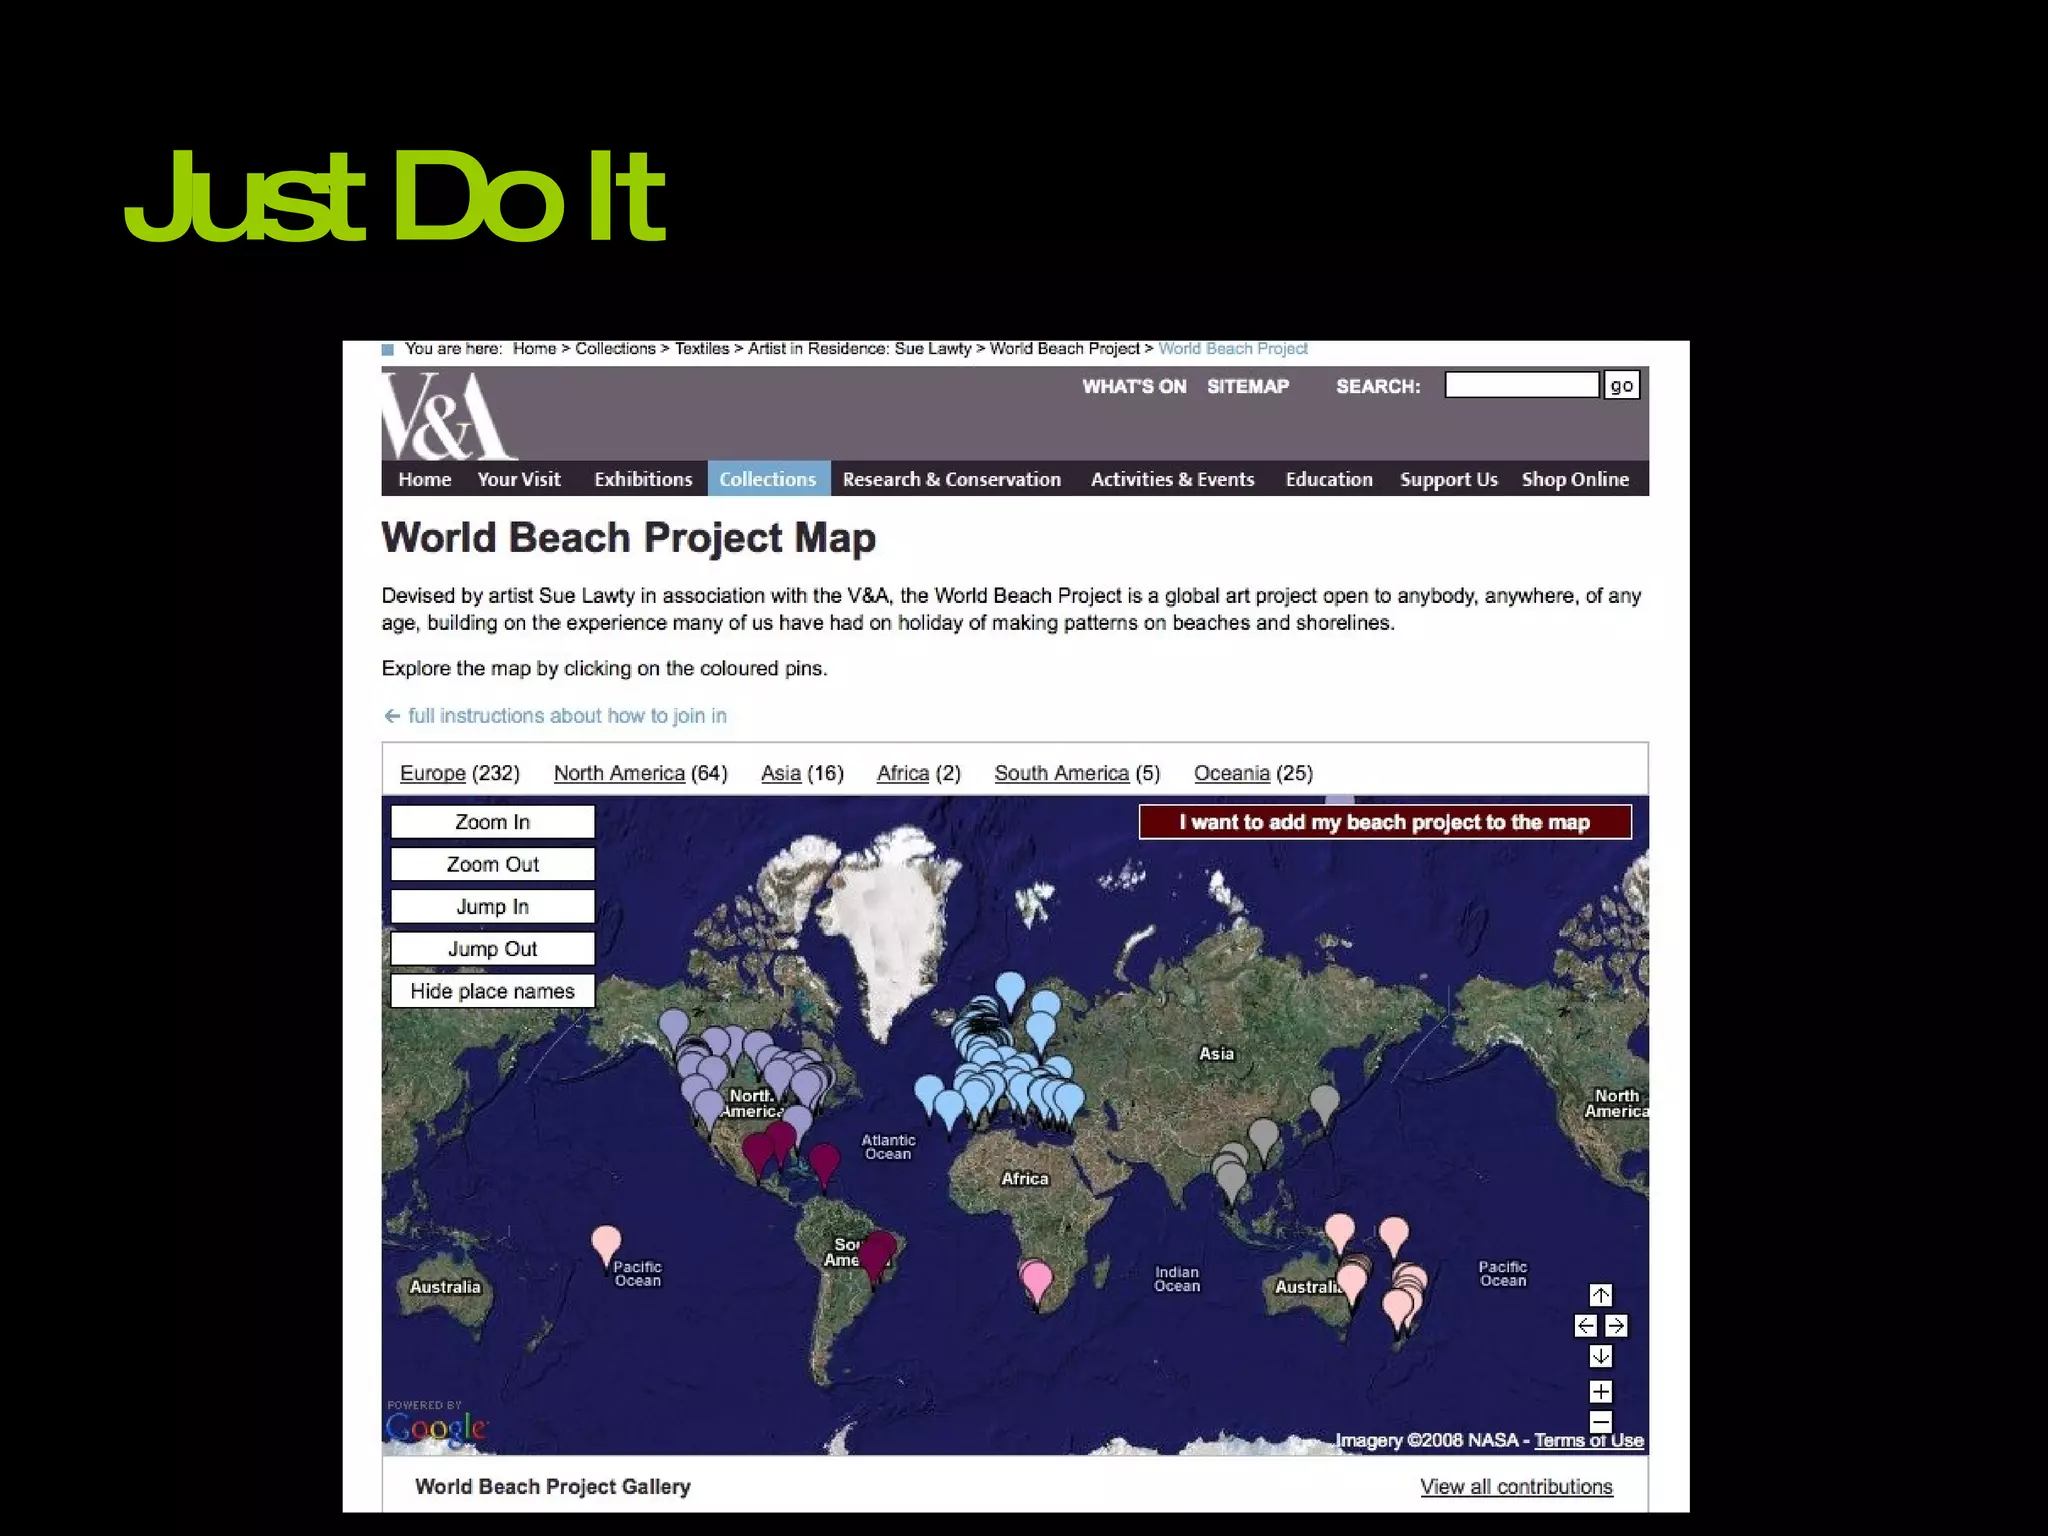The width and height of the screenshot is (2048, 1536).
Task: Toggle Hide place names on the map
Action: (x=492, y=991)
